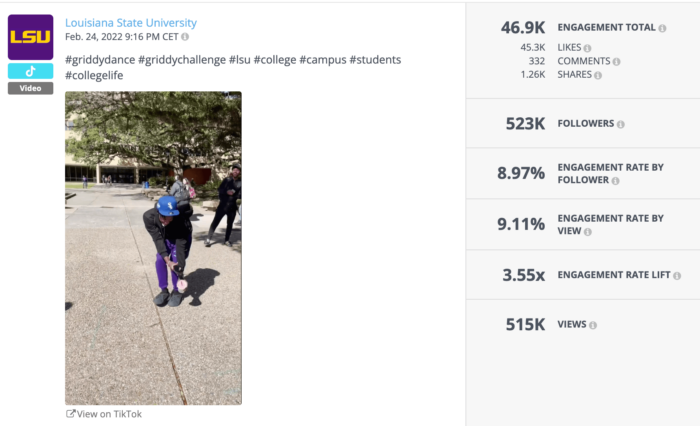The image size is (700, 426).
Task: Click the 46.9K engagement total value
Action: 523,28
